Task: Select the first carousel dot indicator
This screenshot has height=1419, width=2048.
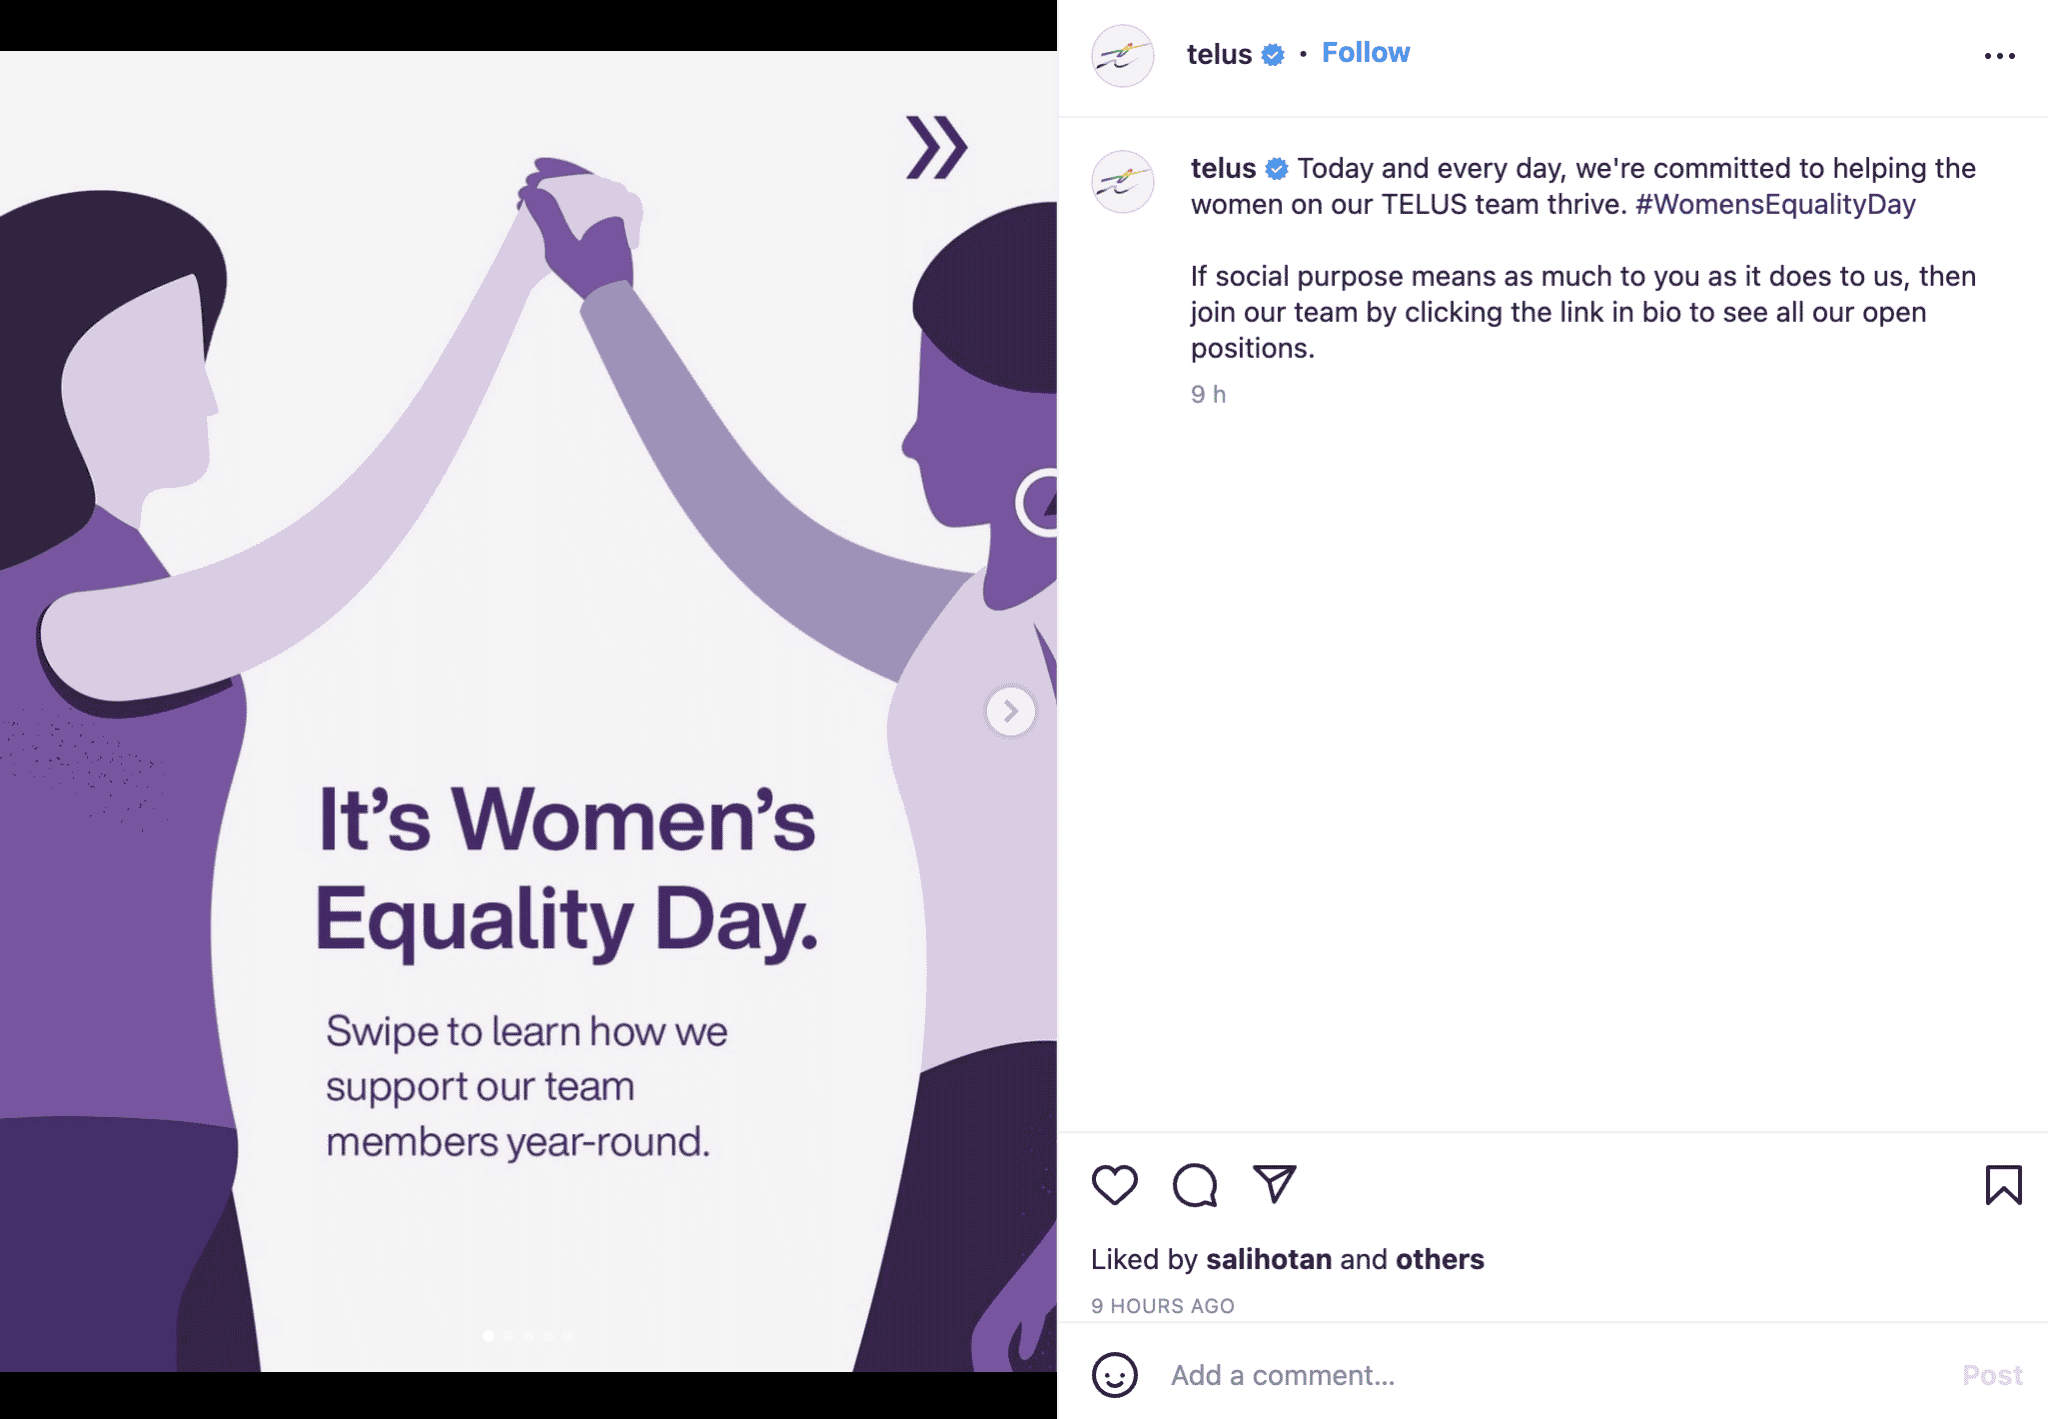Action: (488, 1336)
